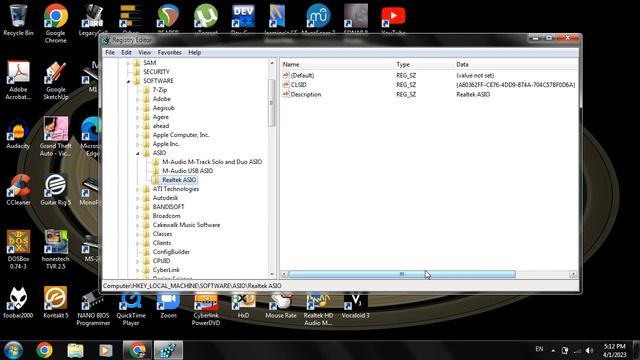Open Windows Explorer from the taskbar

pos(76,350)
